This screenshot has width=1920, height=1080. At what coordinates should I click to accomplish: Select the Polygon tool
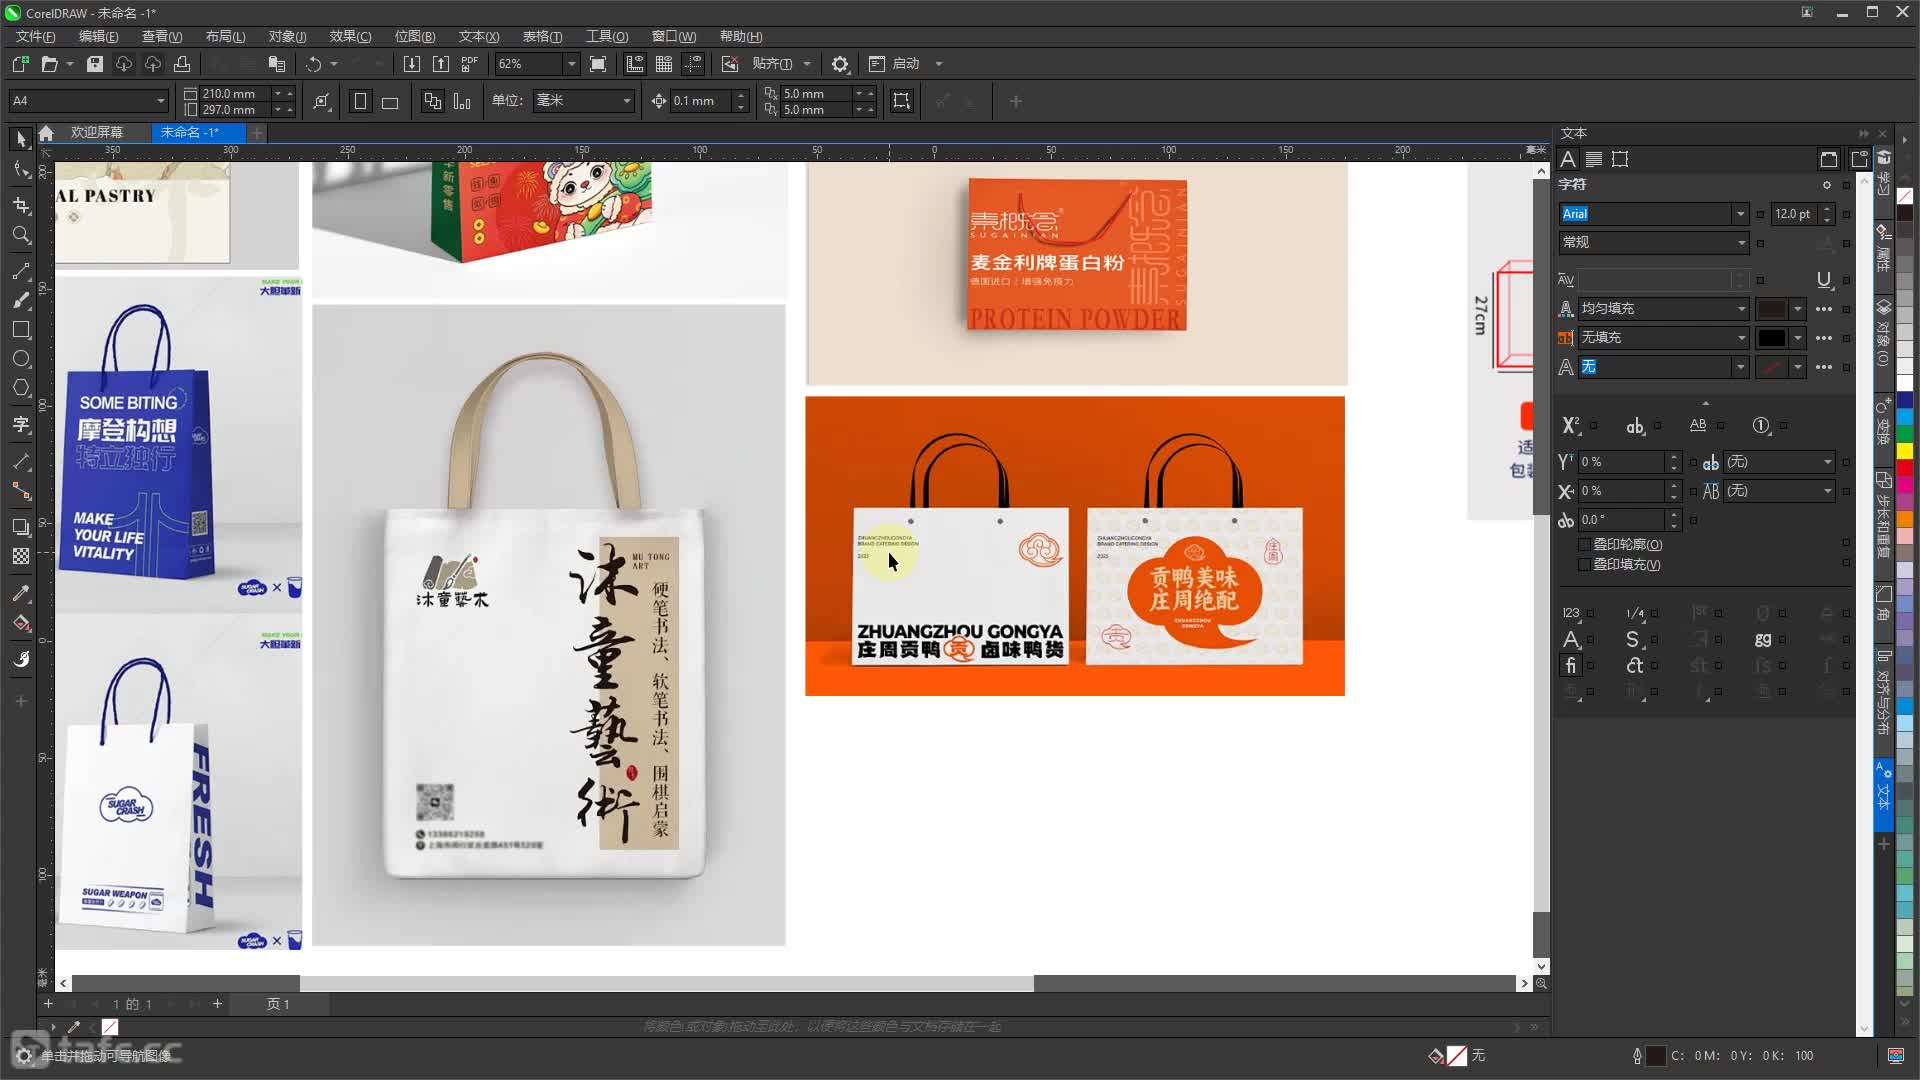click(x=21, y=388)
